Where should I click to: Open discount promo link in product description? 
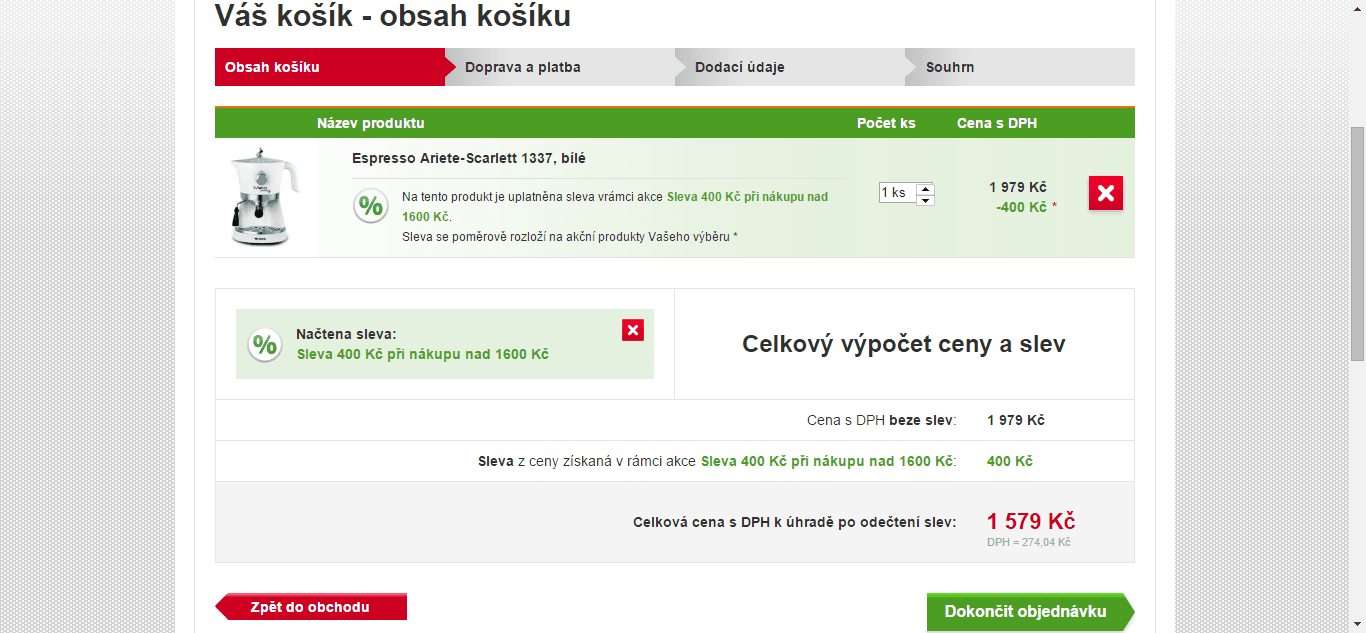pos(747,197)
